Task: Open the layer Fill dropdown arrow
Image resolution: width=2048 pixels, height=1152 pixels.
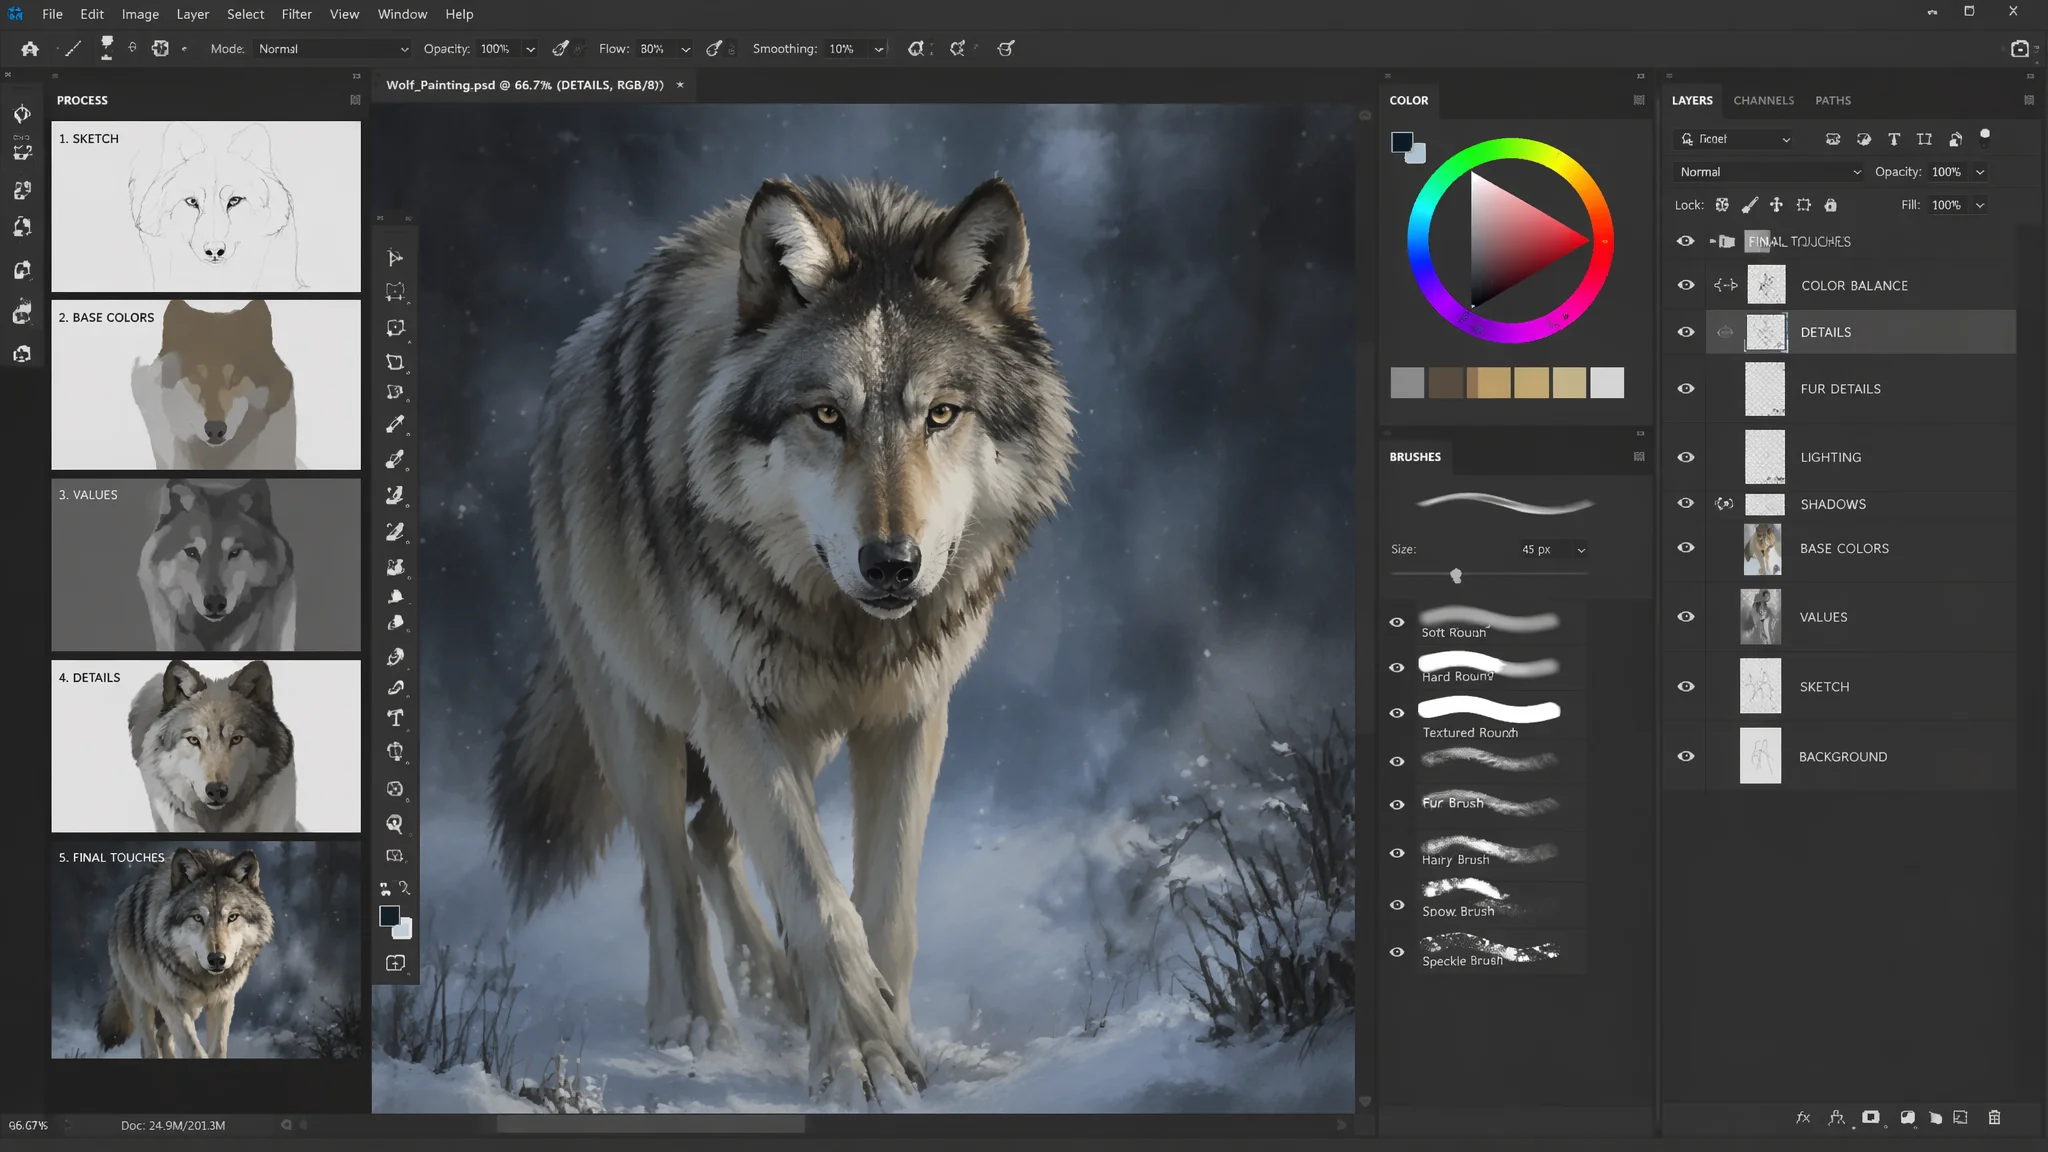Action: coord(1980,205)
